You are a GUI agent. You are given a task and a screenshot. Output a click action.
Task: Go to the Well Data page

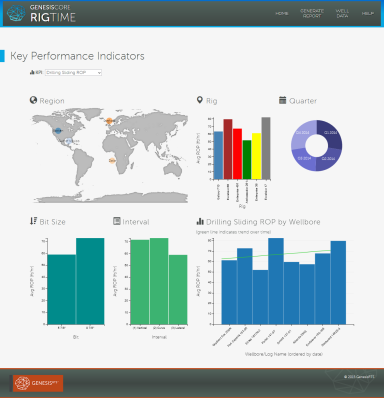[342, 13]
